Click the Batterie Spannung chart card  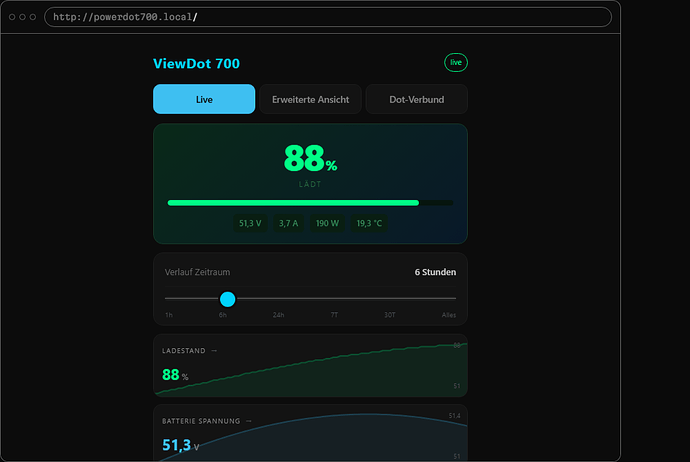pos(310,433)
